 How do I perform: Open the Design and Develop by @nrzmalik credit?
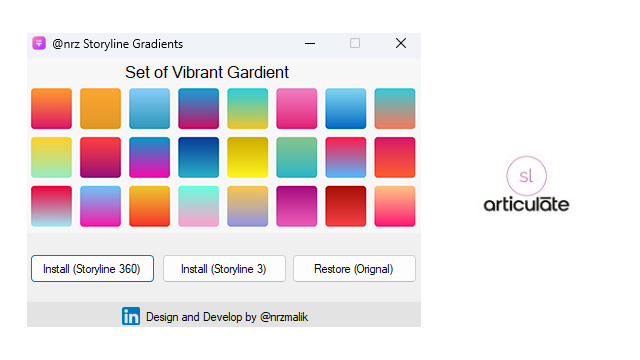(227, 317)
